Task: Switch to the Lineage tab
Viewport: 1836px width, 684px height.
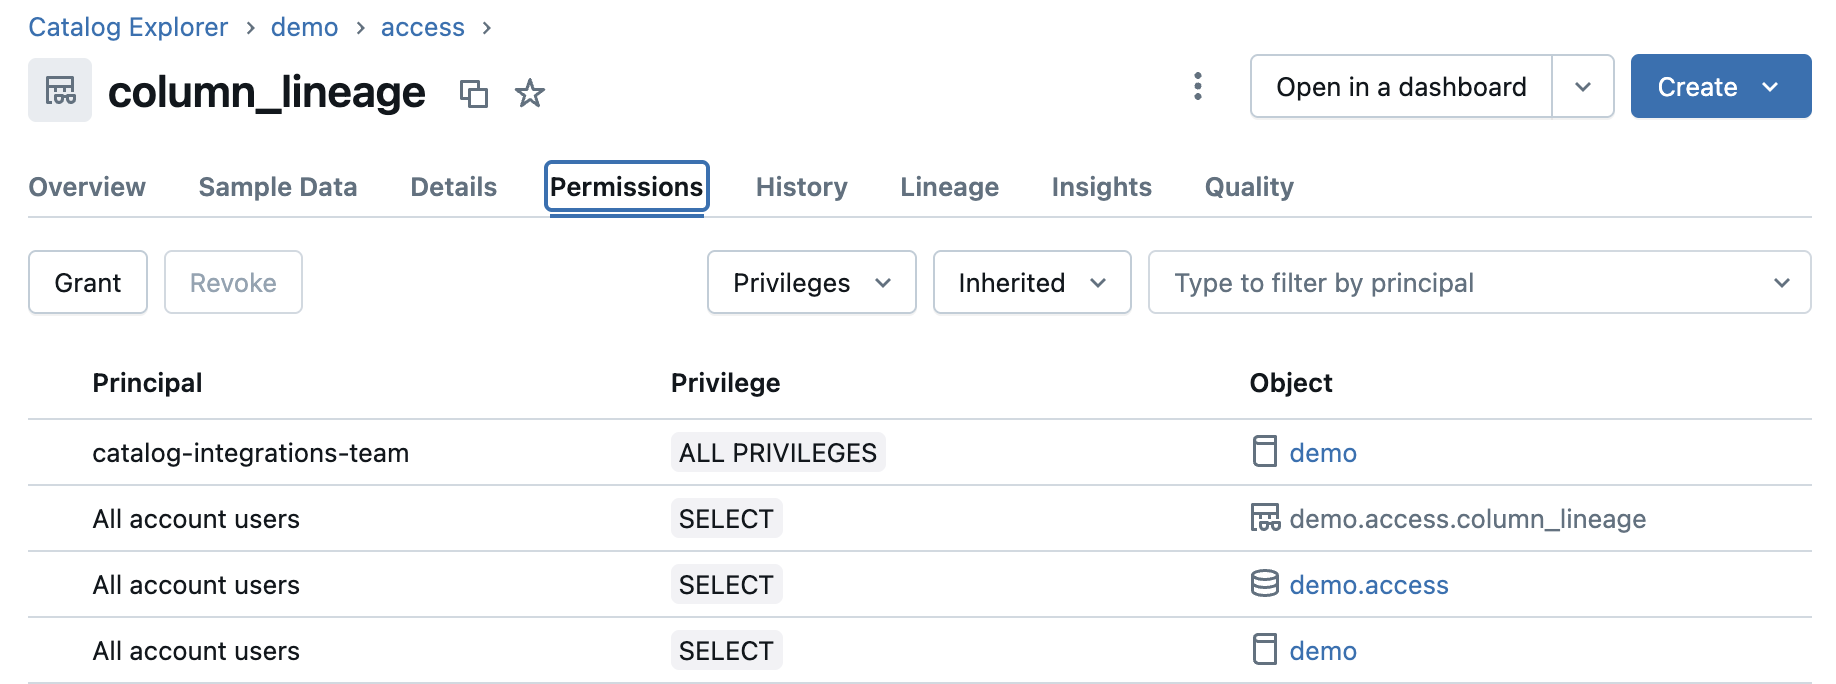Action: click(x=949, y=187)
